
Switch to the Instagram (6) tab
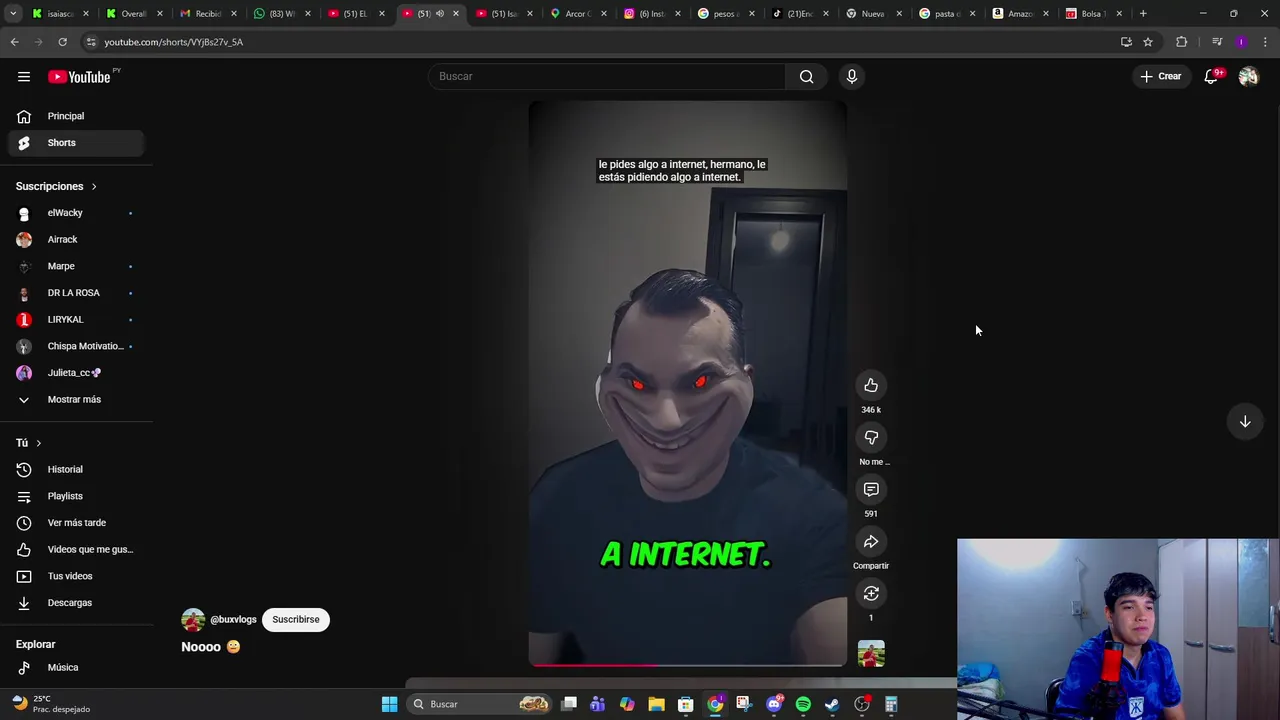(651, 14)
